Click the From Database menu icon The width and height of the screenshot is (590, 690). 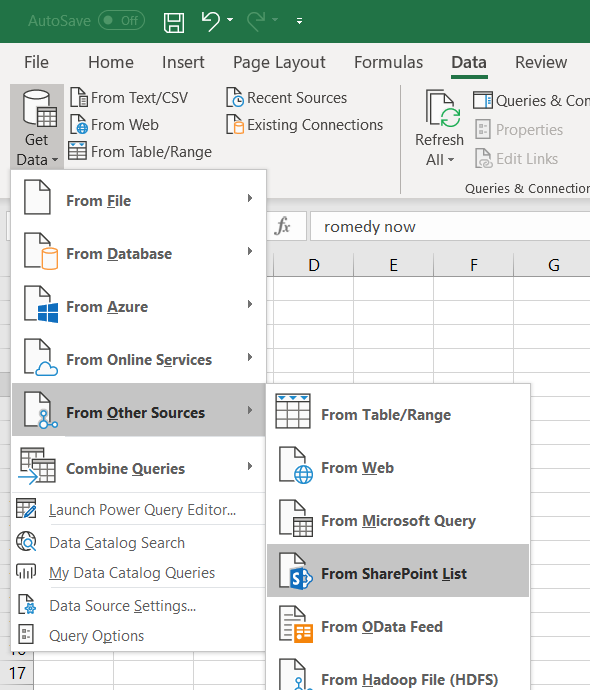click(x=40, y=251)
